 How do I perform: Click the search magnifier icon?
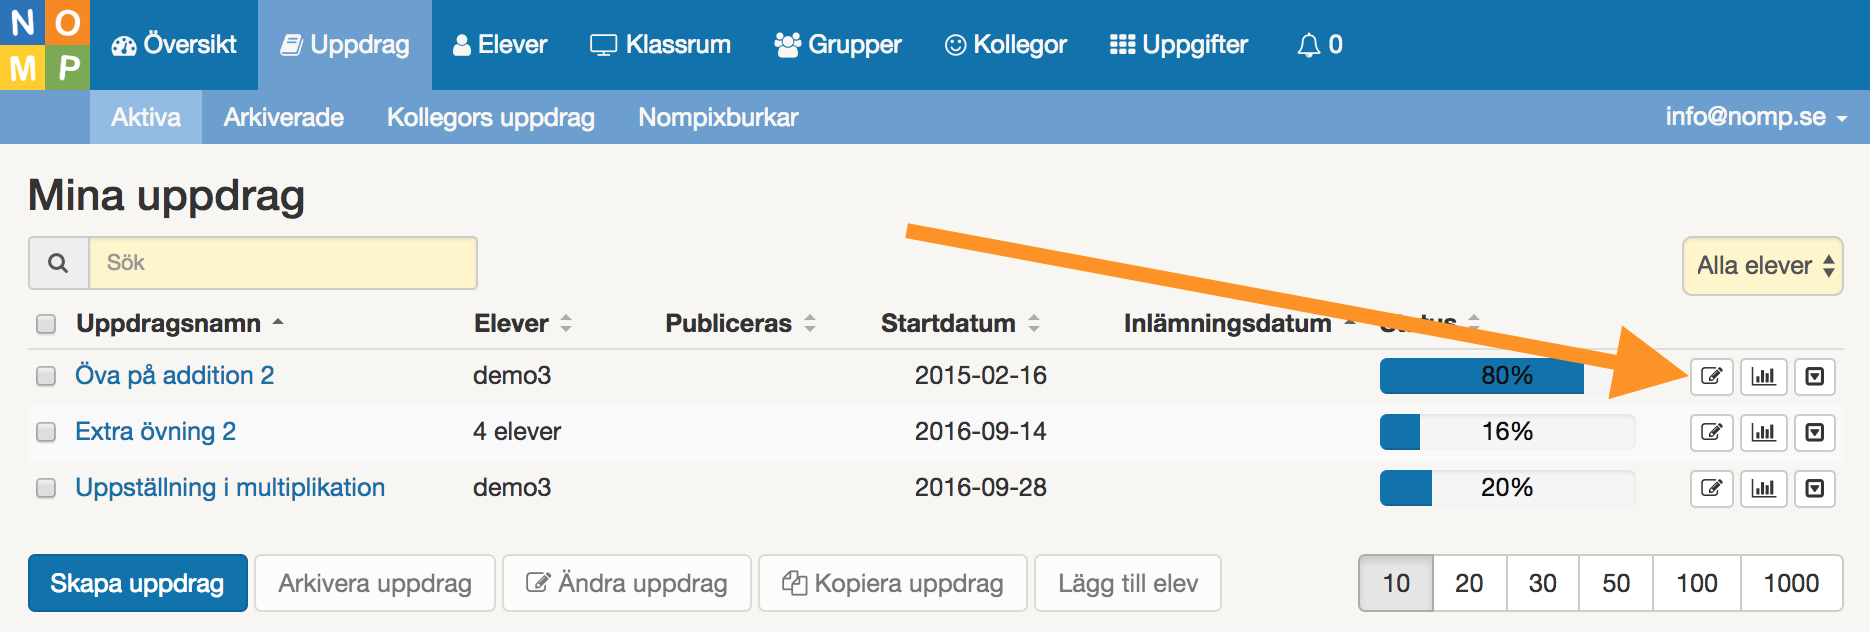pos(59,263)
